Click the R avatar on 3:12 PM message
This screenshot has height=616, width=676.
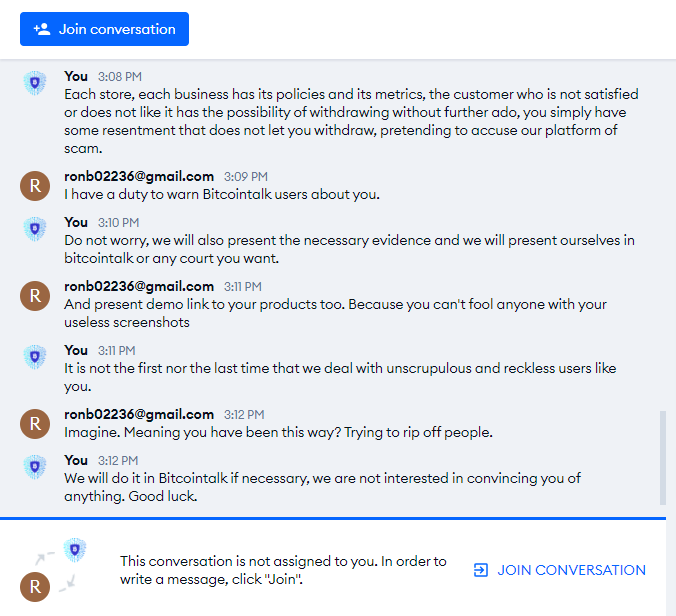pyautogui.click(x=35, y=424)
